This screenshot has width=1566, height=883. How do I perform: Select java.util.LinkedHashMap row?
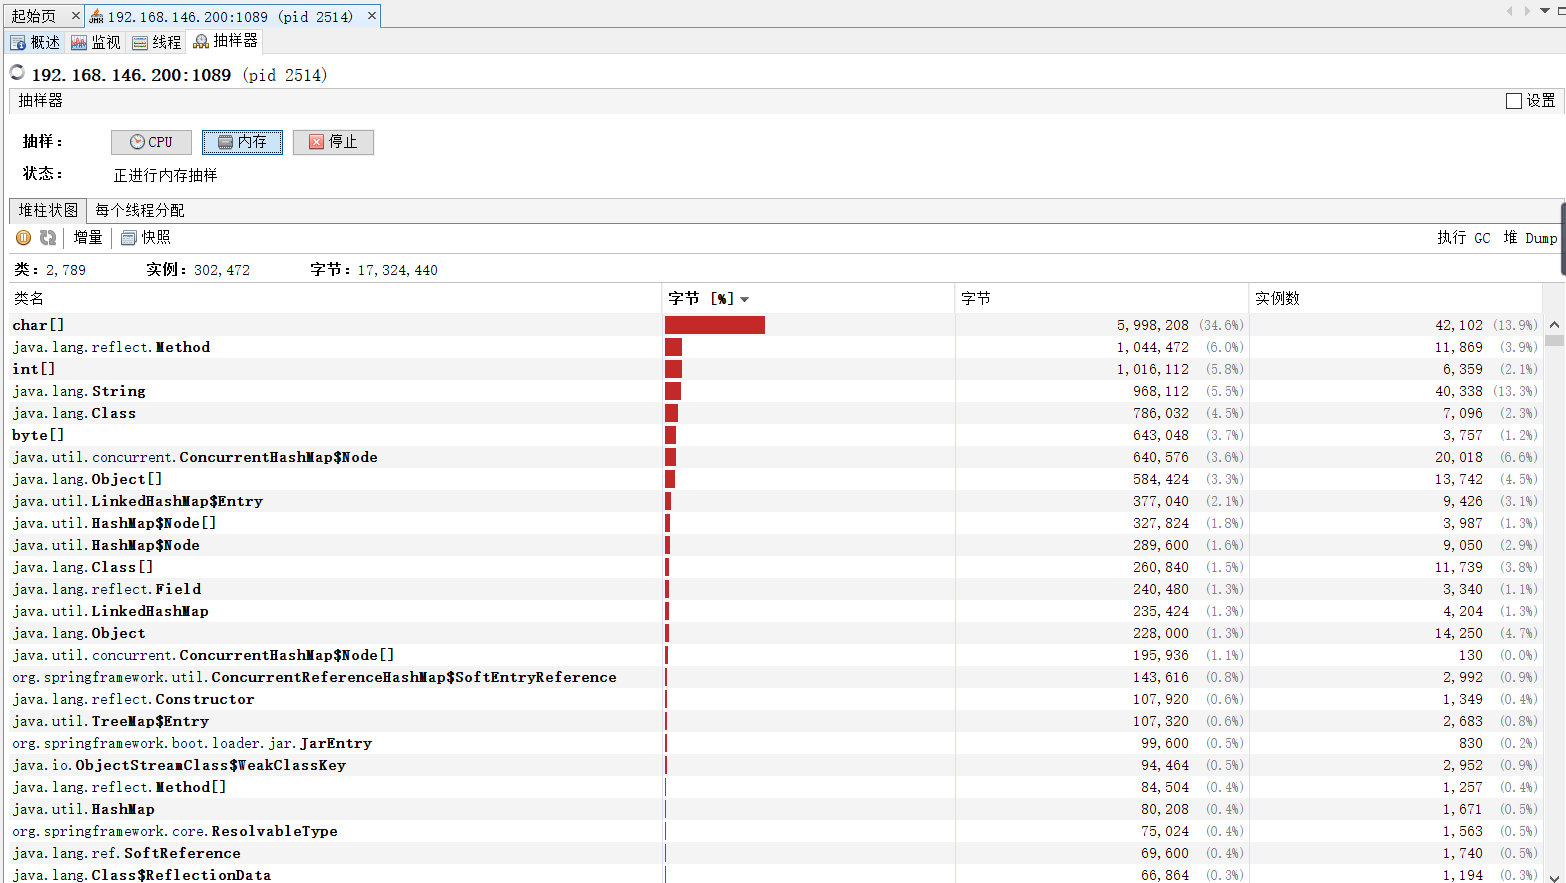coord(777,611)
